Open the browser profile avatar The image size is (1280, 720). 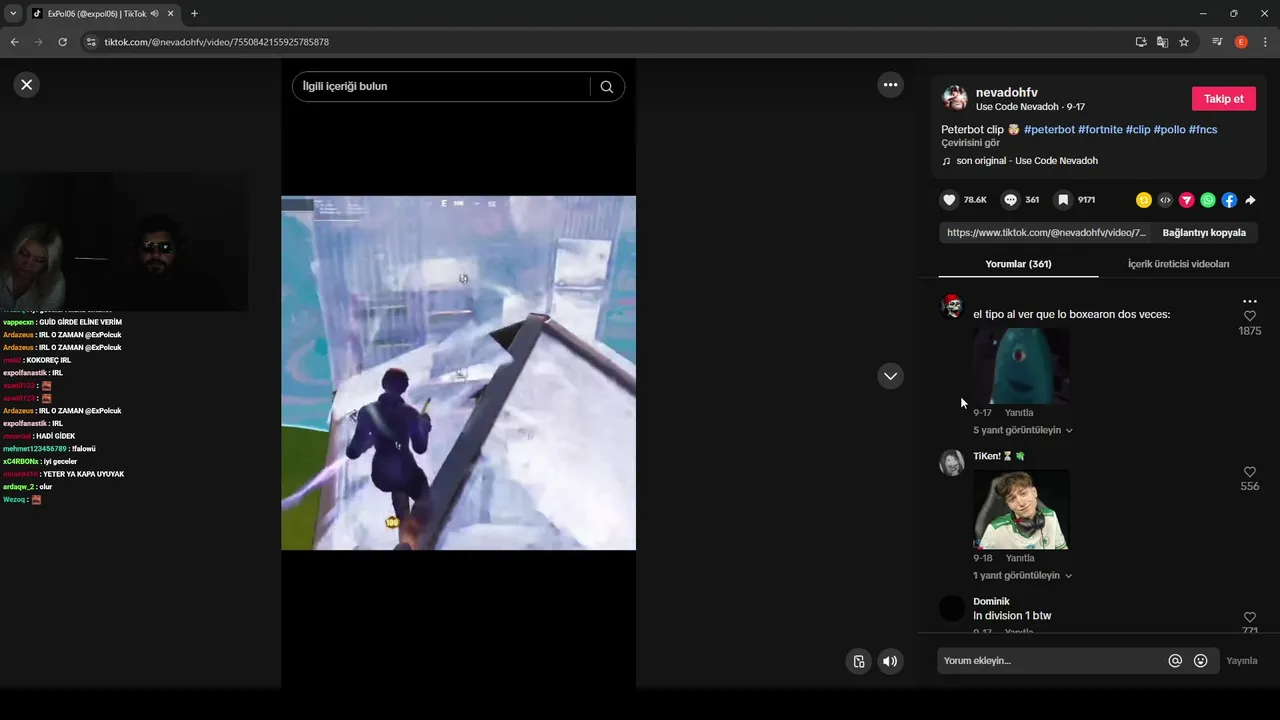(x=1241, y=42)
